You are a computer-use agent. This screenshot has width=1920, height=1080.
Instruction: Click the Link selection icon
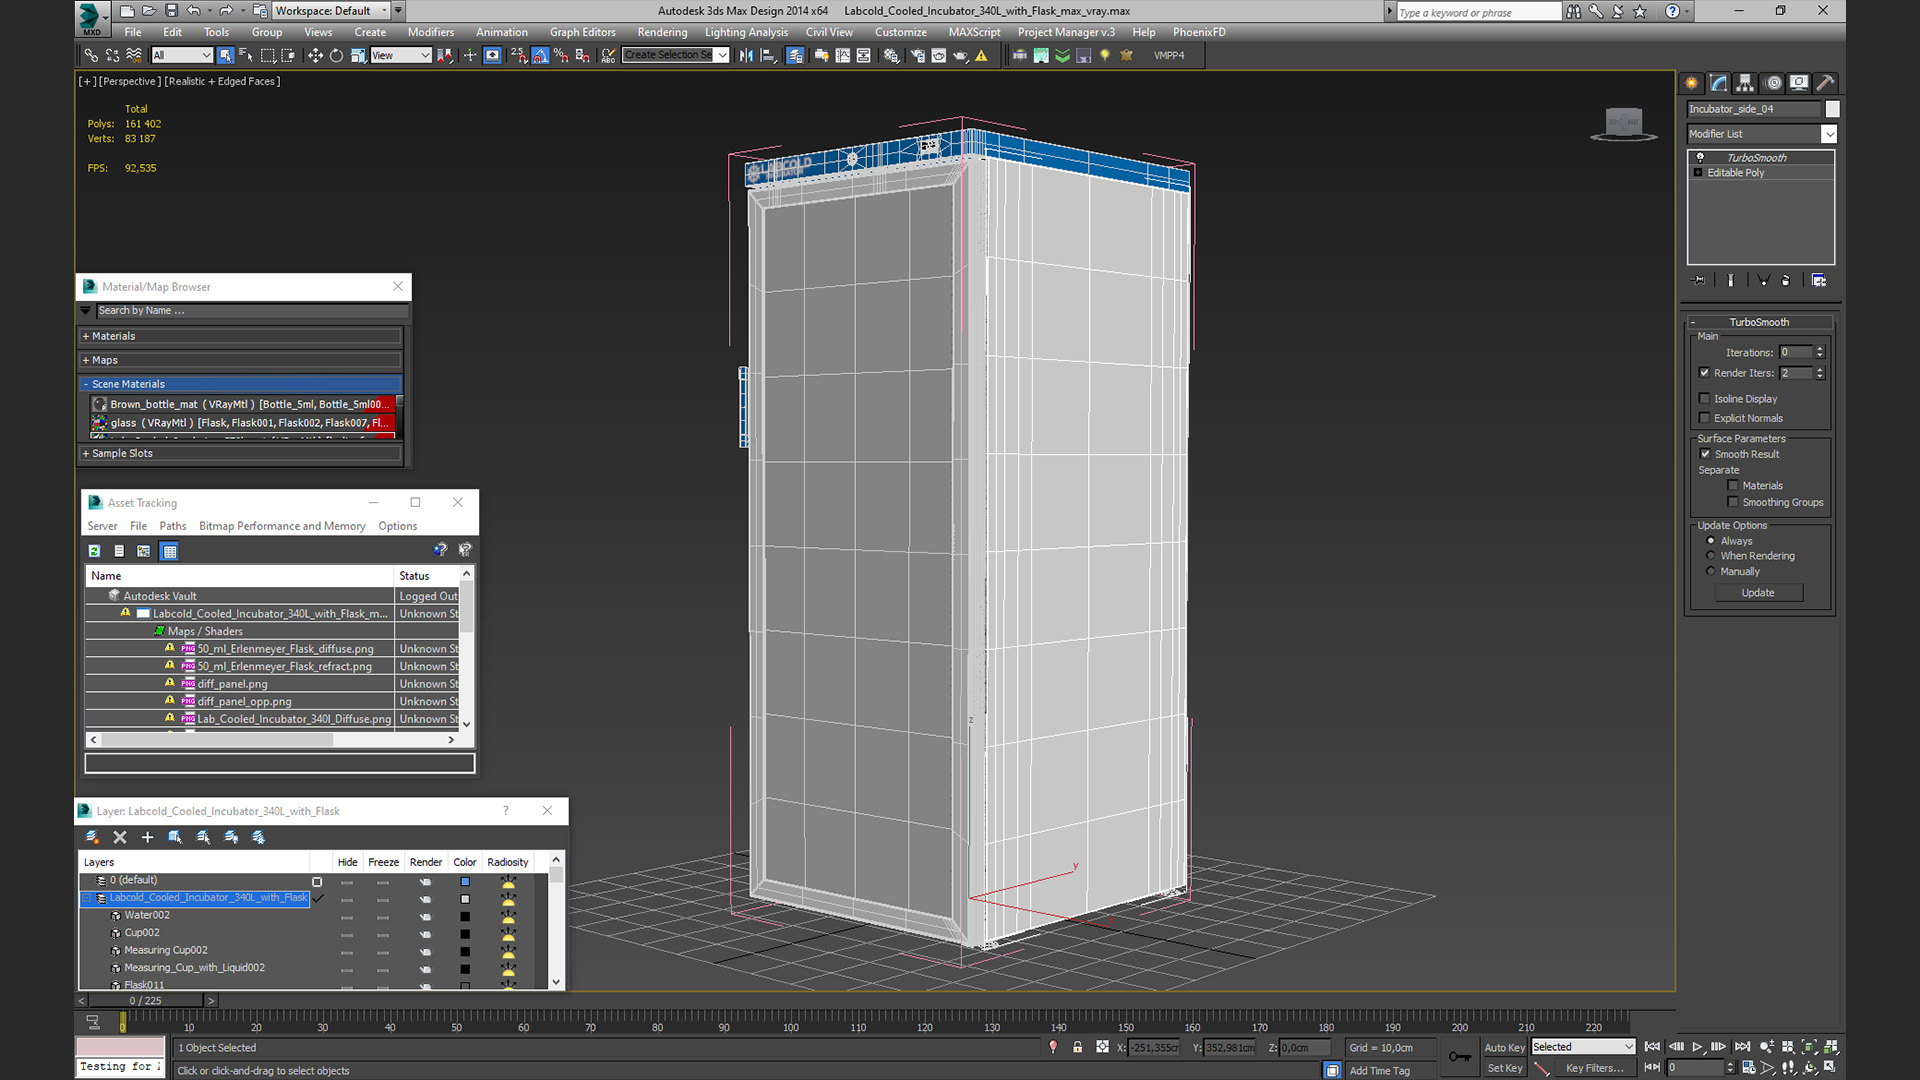(x=91, y=56)
